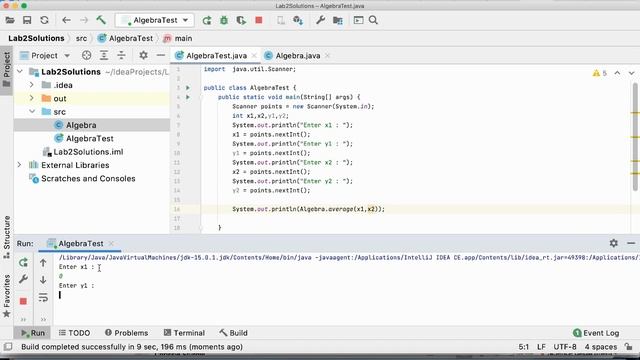This screenshot has height=360, width=640.
Task: Click Lab2Solutions breadcrumb
Action: pos(36,38)
